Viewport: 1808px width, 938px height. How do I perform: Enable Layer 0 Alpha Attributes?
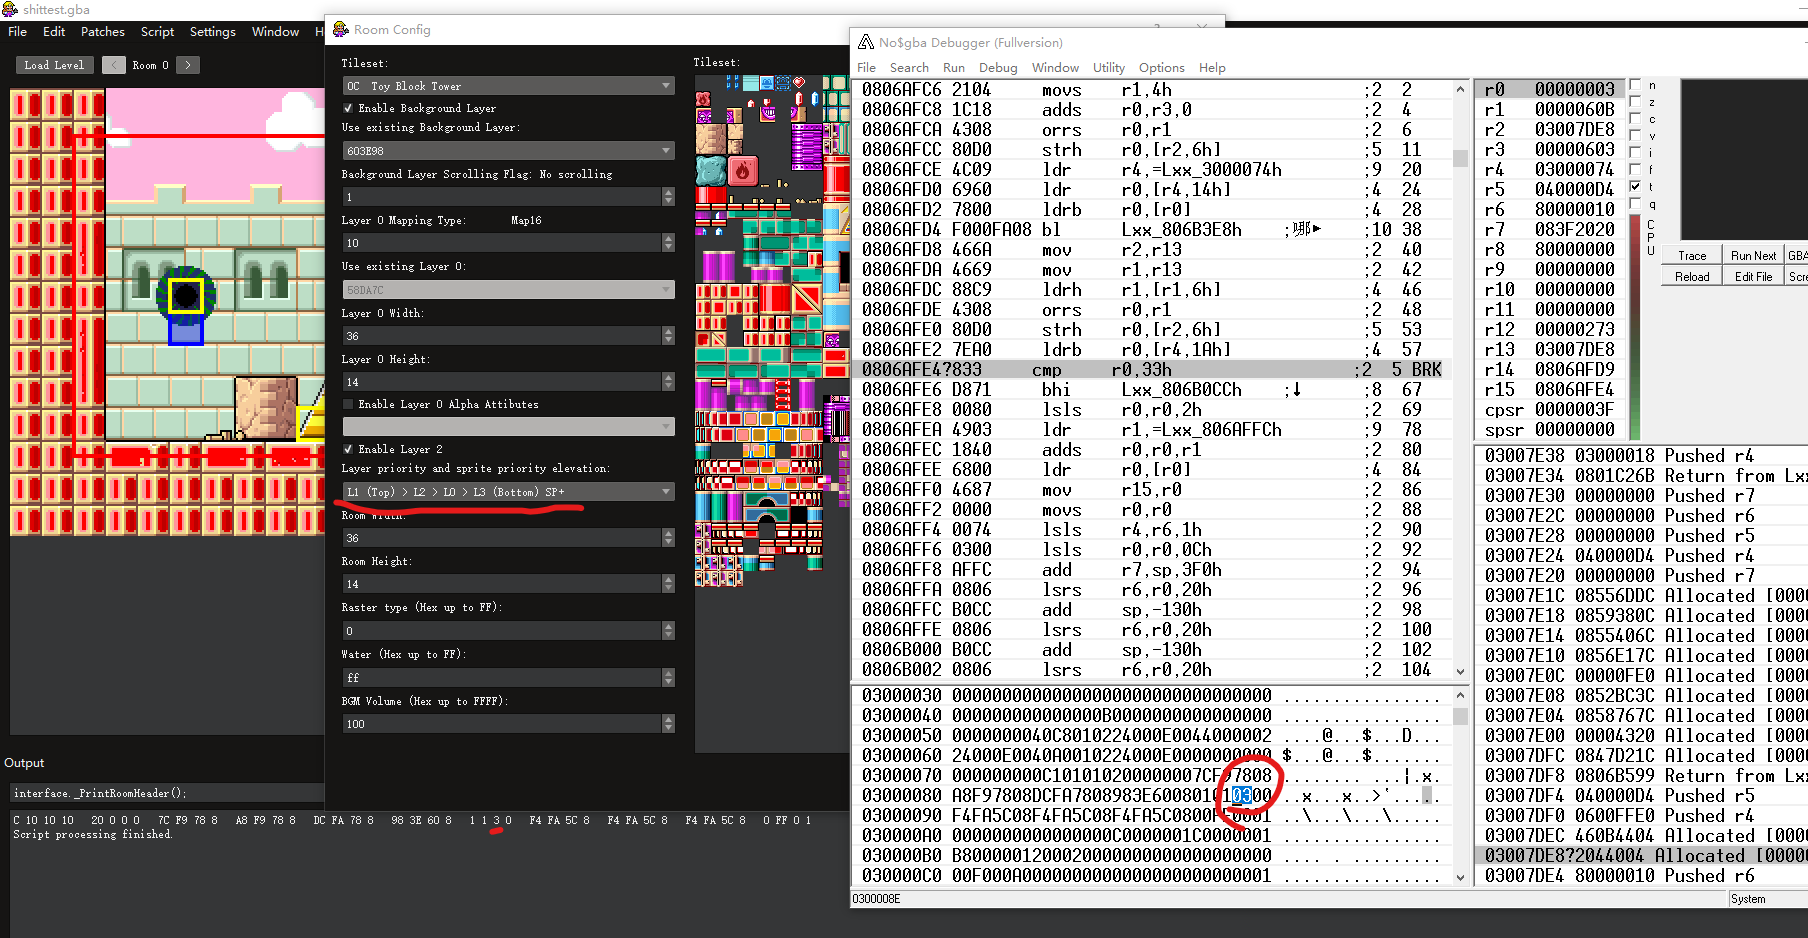347,404
